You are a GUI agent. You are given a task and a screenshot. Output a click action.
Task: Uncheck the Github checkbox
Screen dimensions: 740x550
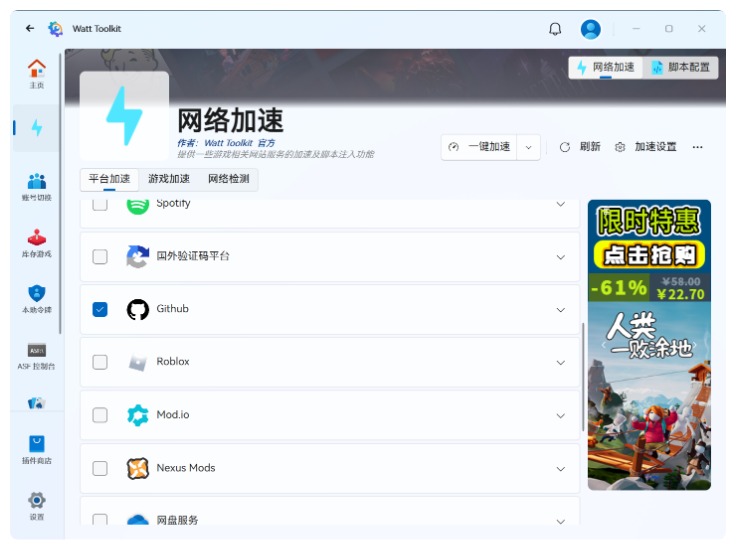click(100, 310)
